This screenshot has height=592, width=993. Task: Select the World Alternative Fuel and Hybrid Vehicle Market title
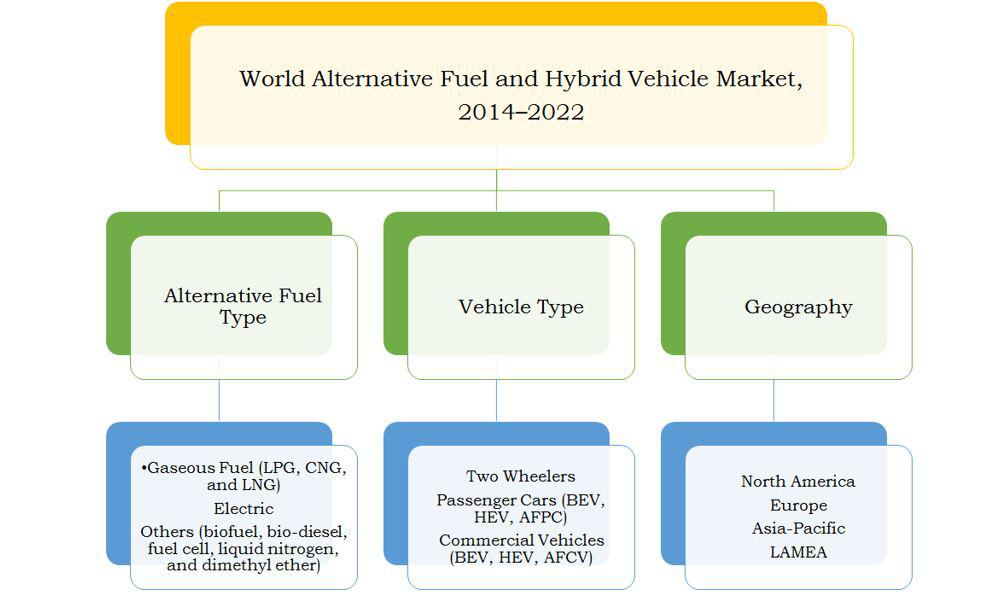pyautogui.click(x=521, y=95)
